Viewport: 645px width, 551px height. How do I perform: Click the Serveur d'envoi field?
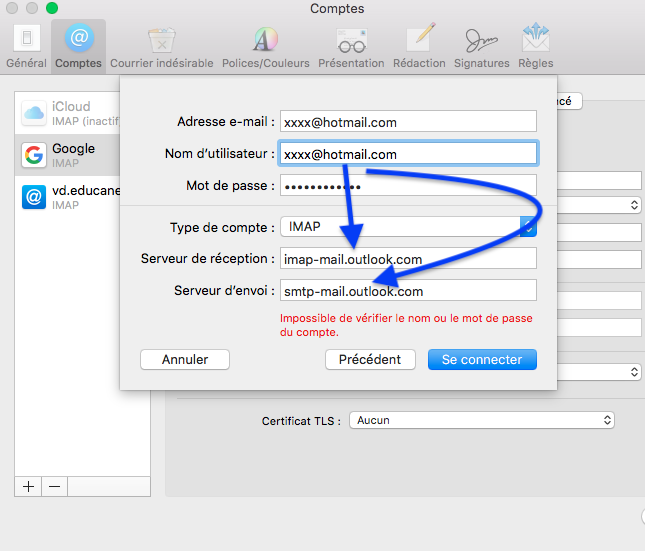(x=408, y=290)
